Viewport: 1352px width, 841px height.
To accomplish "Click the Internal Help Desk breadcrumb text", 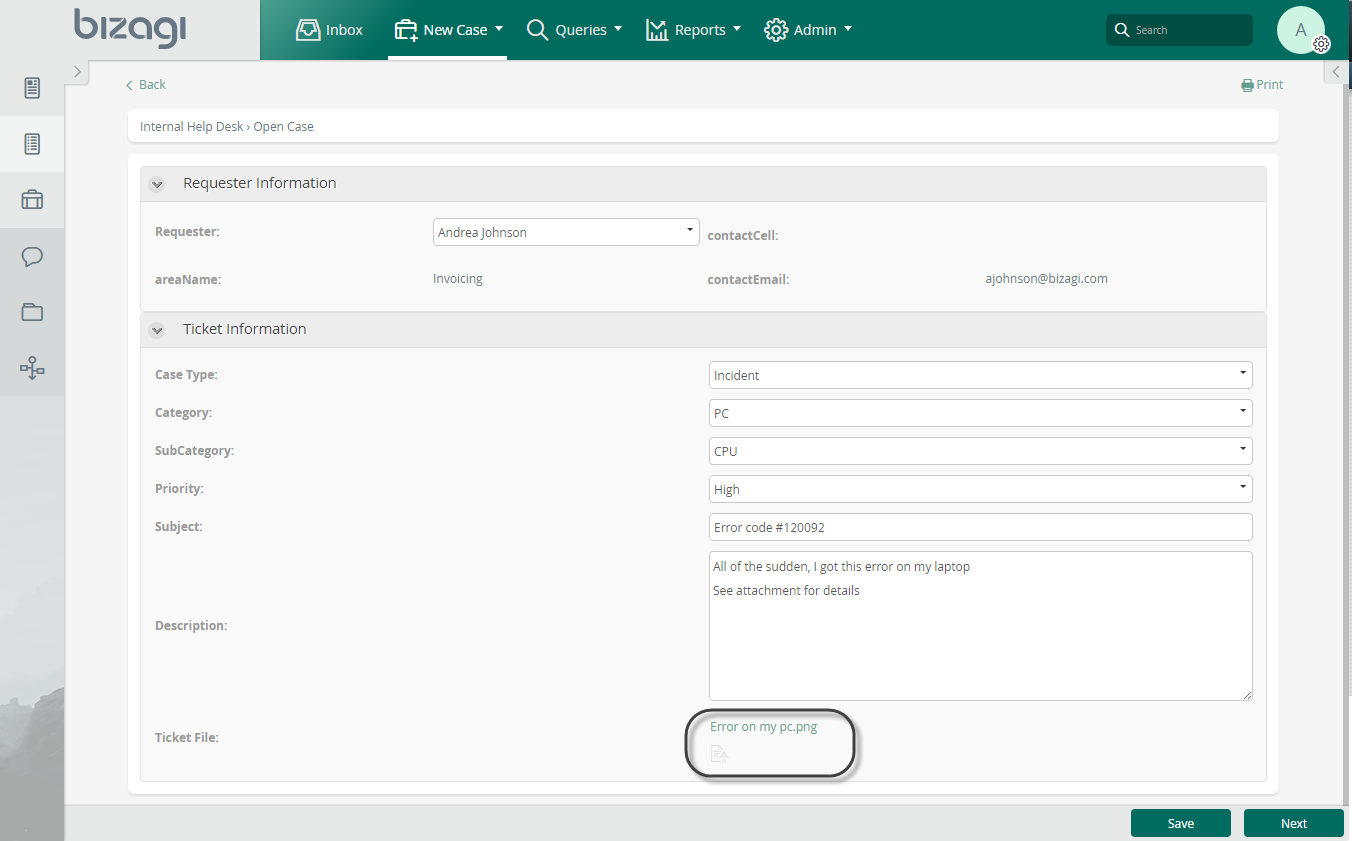I will coord(192,127).
